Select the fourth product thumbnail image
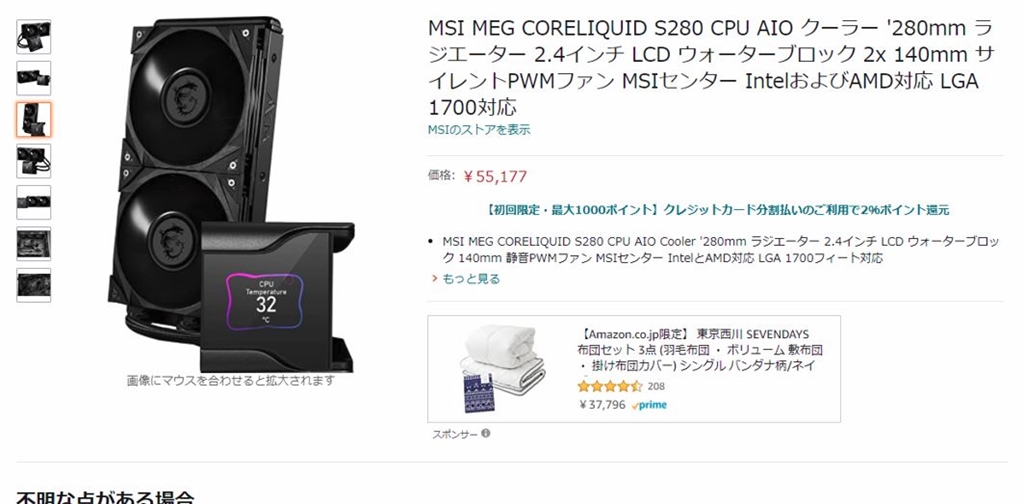This screenshot has height=504, width=1024. (33, 161)
